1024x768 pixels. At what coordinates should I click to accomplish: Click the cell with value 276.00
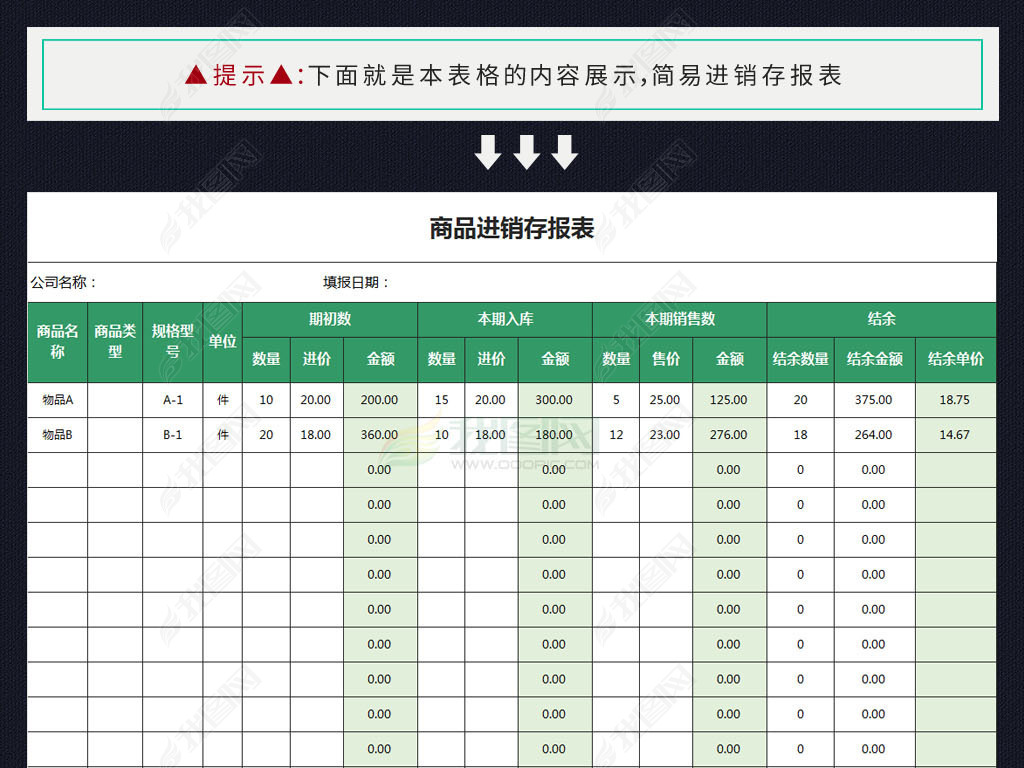click(x=728, y=435)
